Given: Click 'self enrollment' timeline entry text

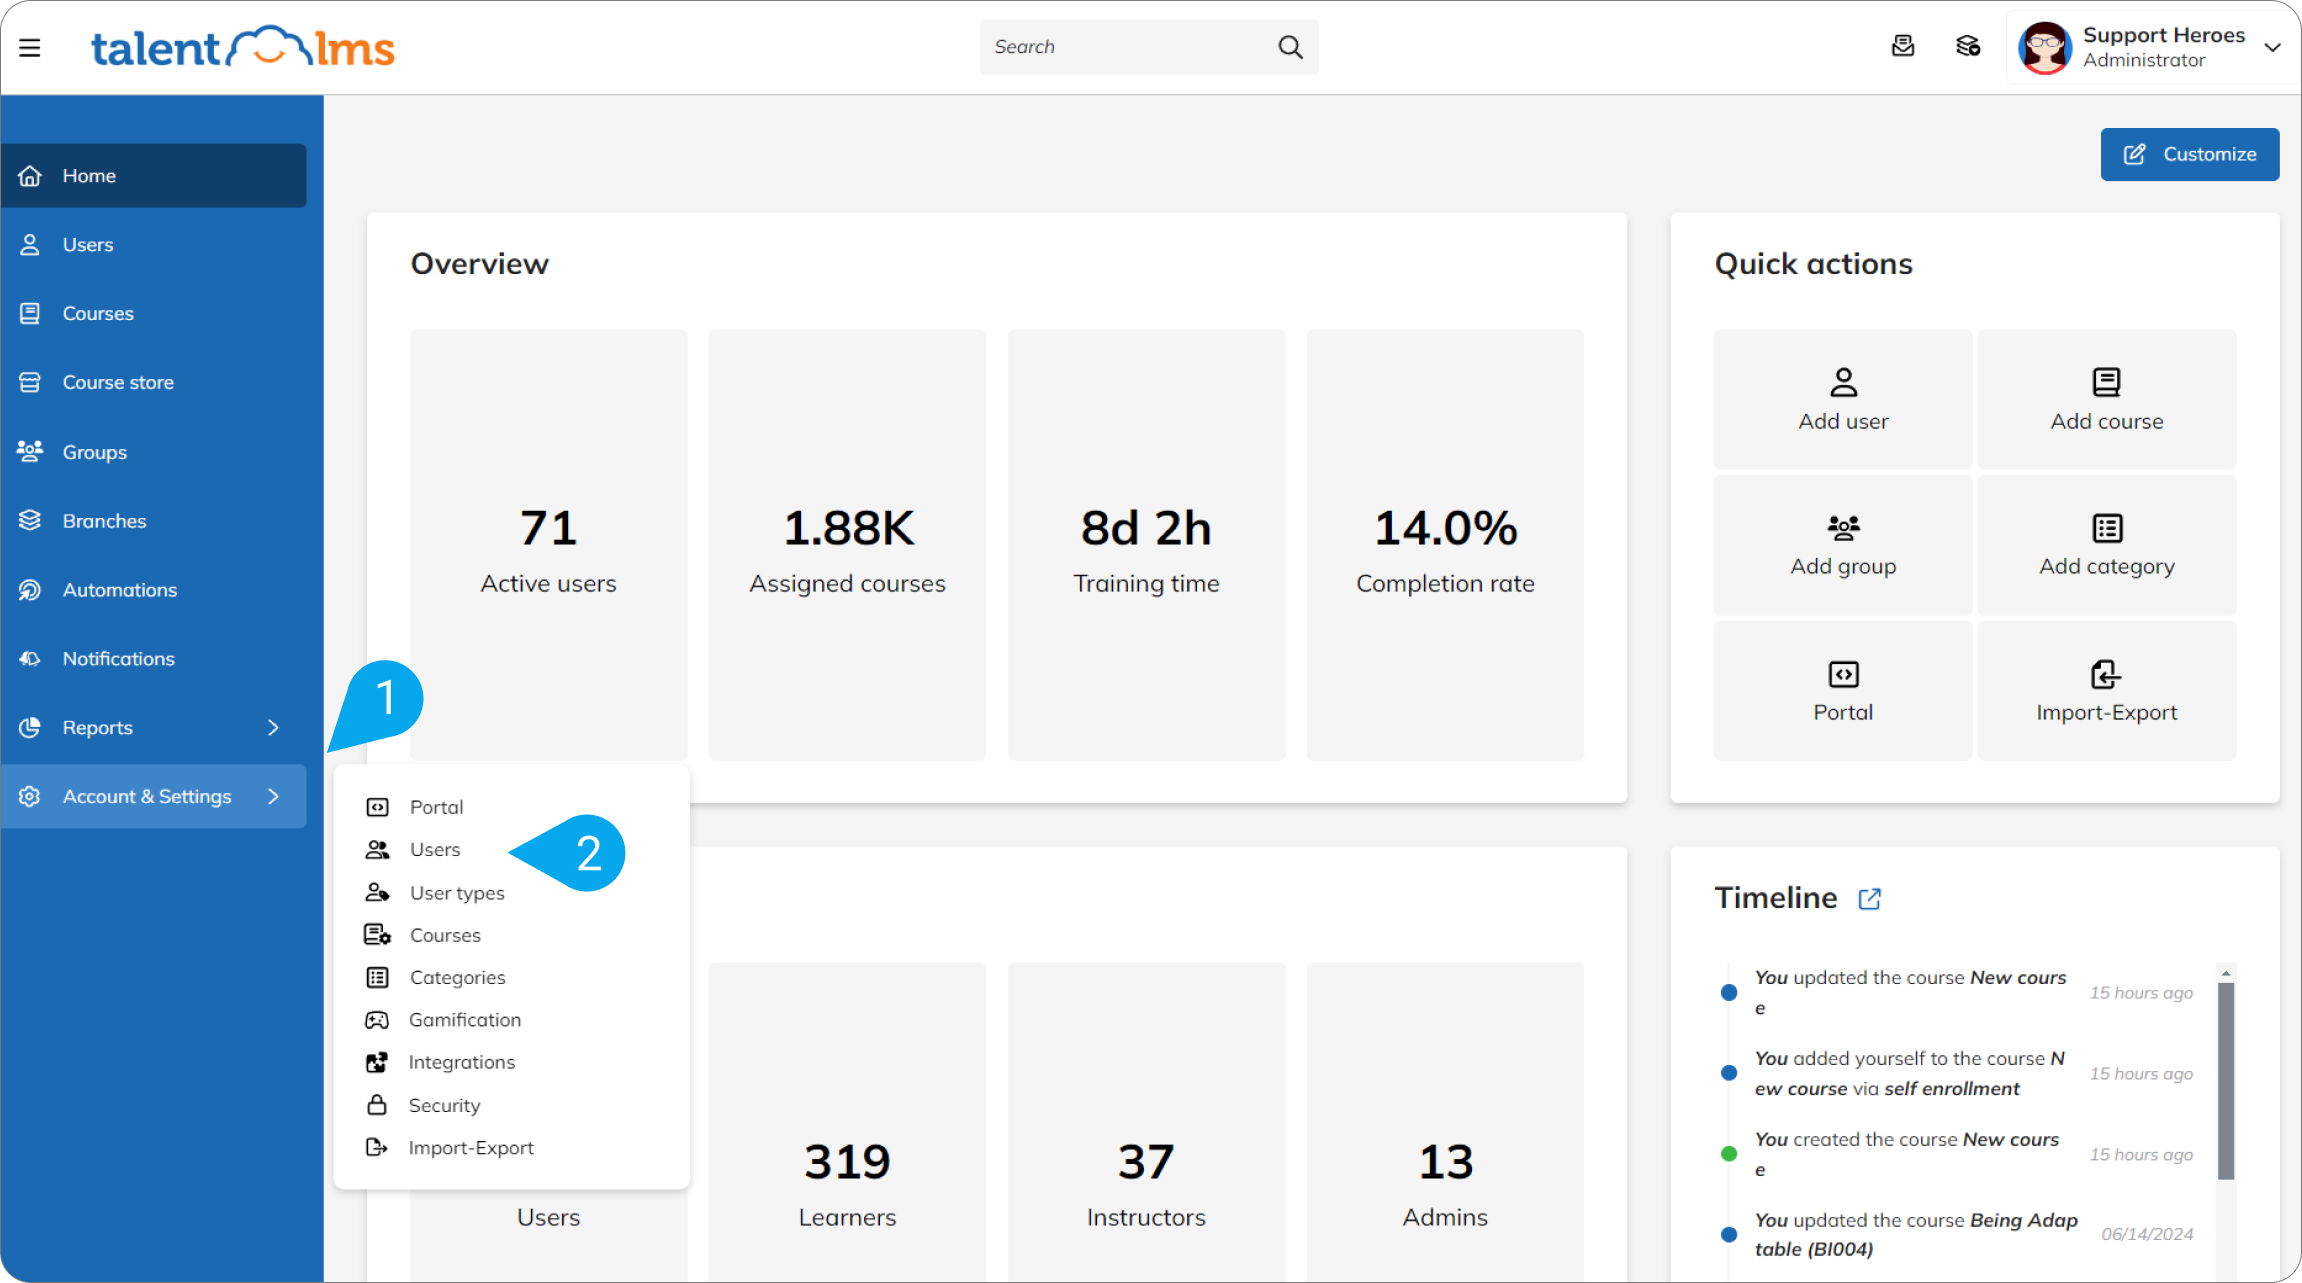Looking at the screenshot, I should click(1952, 1089).
